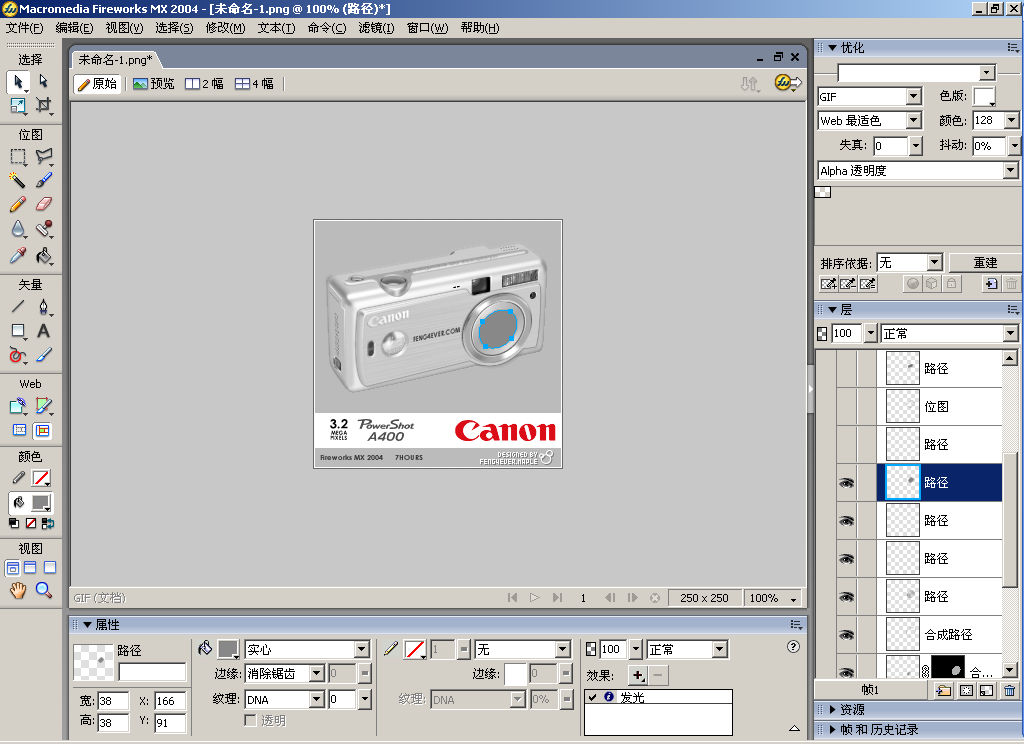
Task: Delete layer with the trash icon
Action: (x=1010, y=690)
